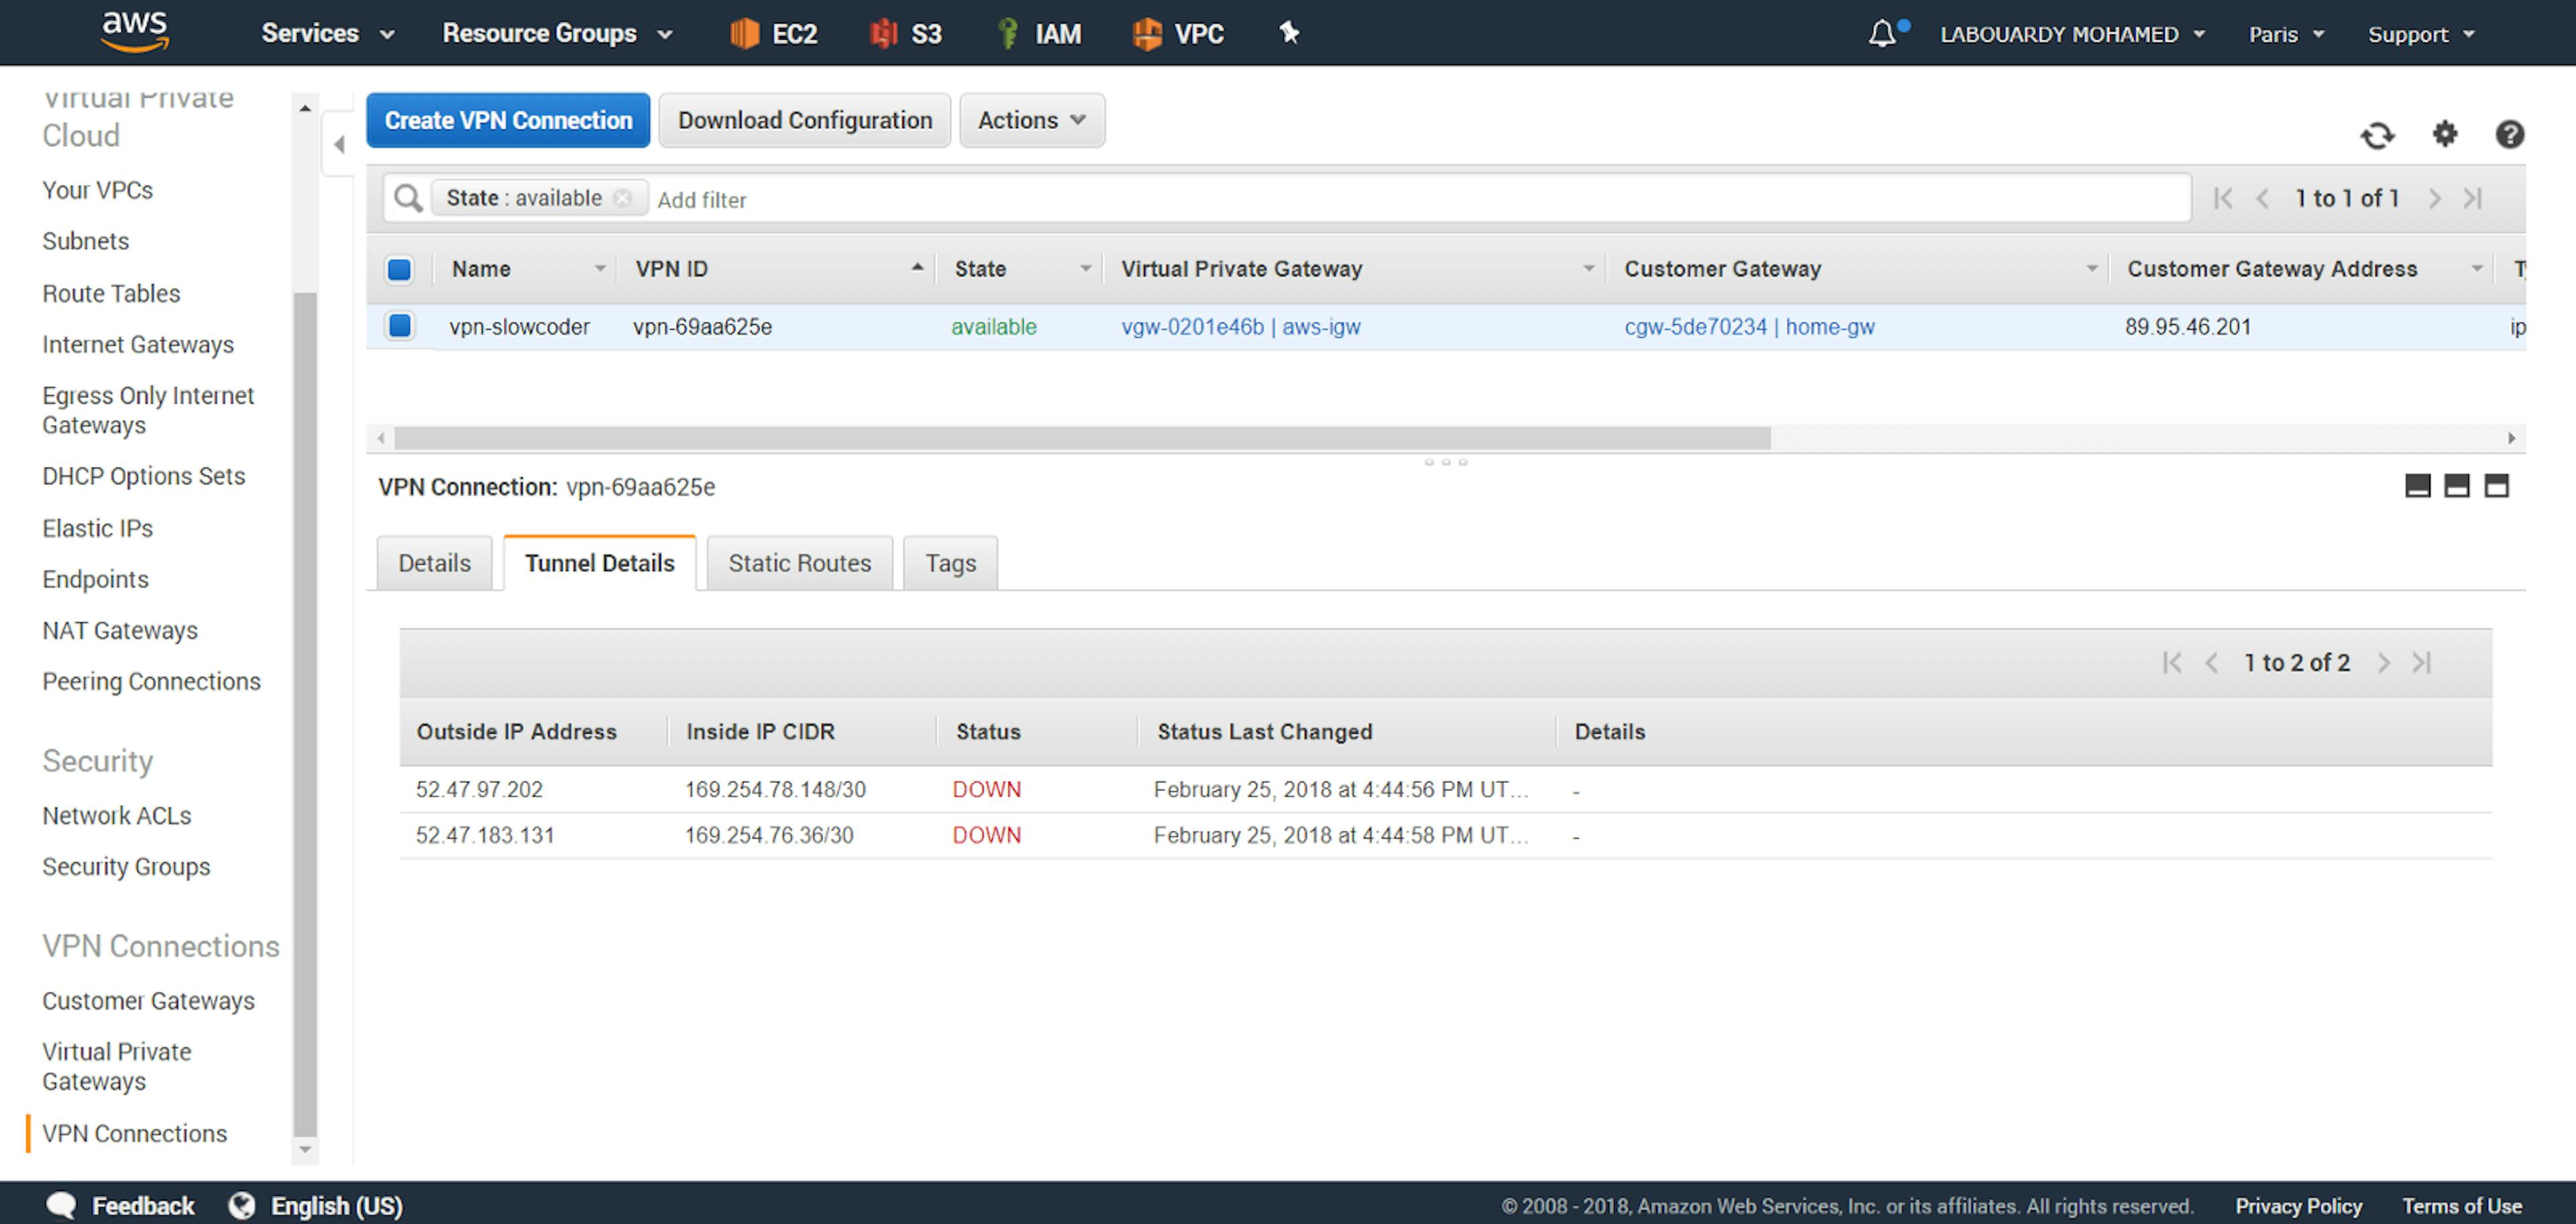
Task: Uncheck the vpn-slowcoder row checkbox
Action: [399, 326]
